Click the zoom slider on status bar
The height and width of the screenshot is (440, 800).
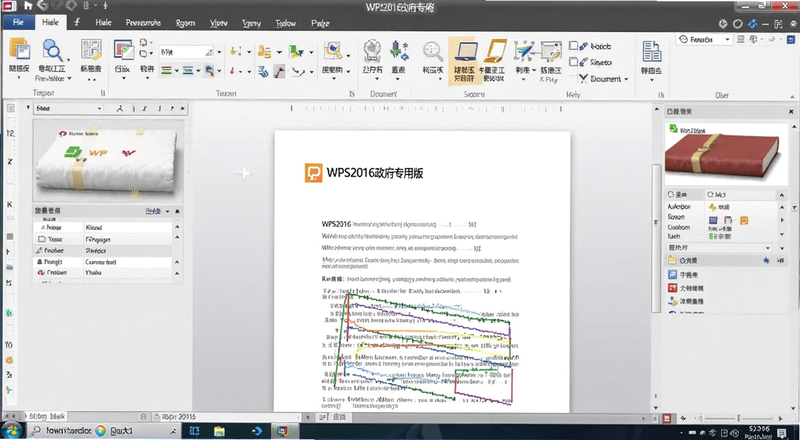coord(738,418)
